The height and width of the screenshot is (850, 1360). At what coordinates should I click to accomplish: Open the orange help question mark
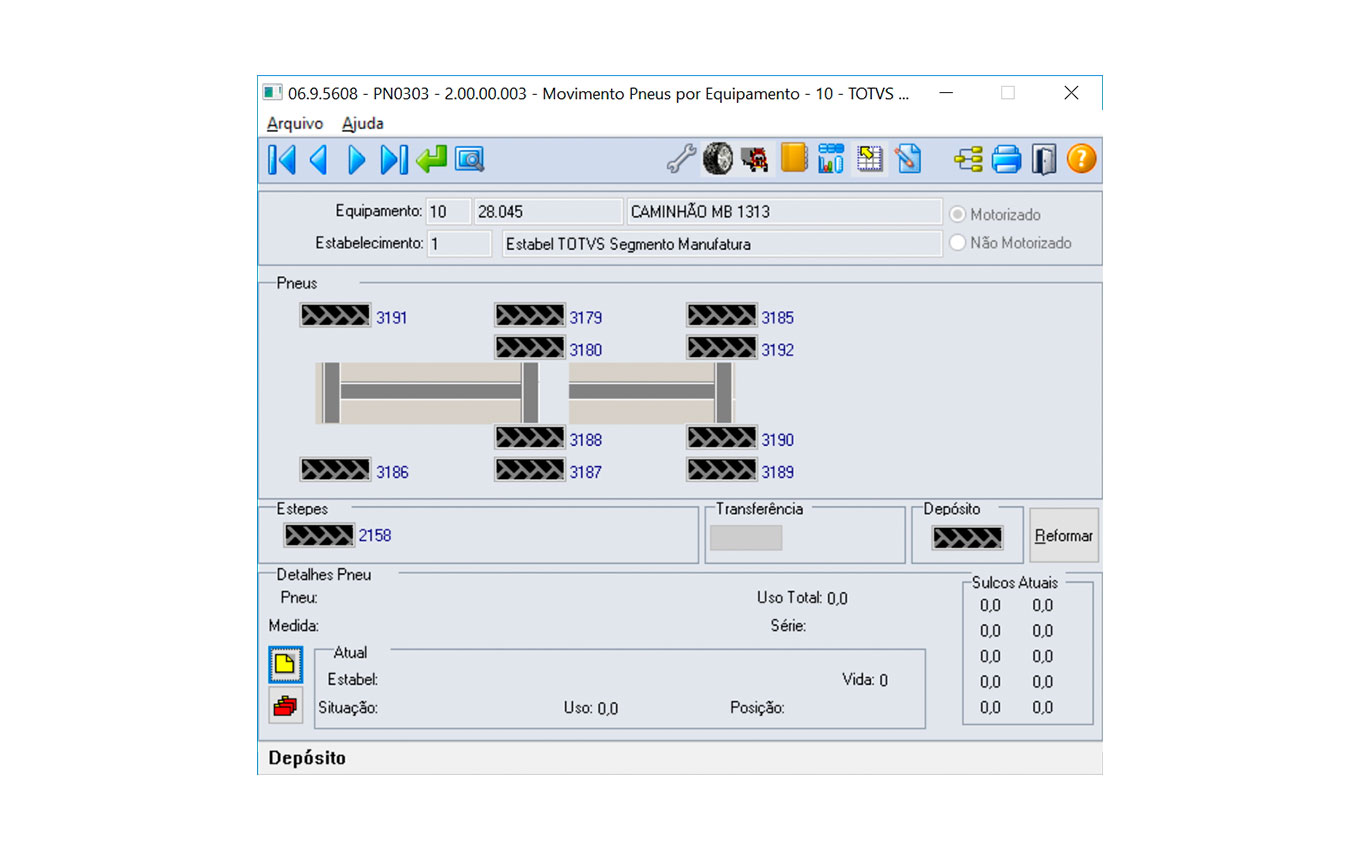click(x=1081, y=159)
